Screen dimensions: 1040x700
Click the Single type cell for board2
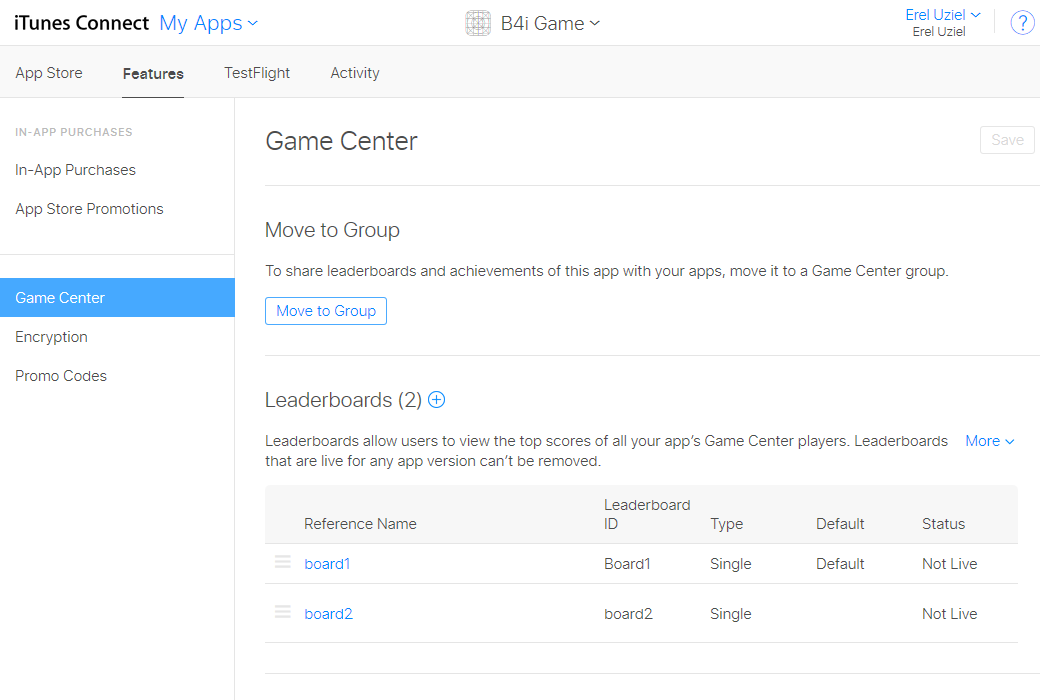pos(731,614)
